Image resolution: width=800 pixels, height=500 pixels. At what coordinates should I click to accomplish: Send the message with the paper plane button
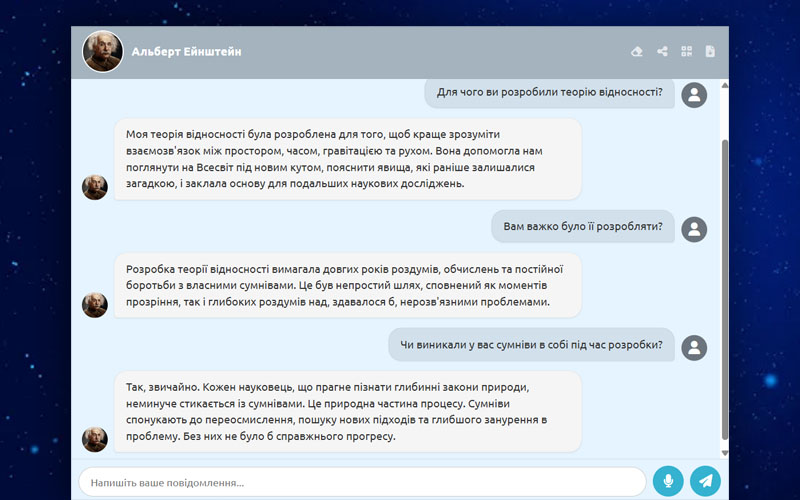[x=705, y=481]
